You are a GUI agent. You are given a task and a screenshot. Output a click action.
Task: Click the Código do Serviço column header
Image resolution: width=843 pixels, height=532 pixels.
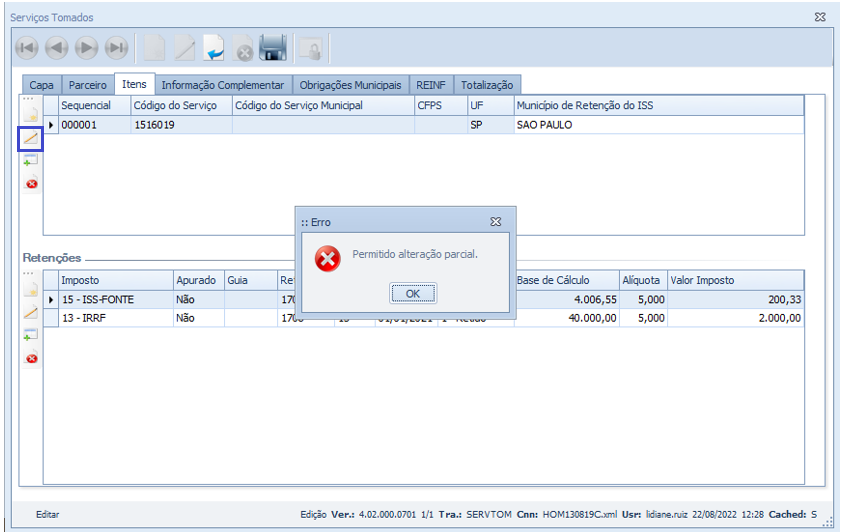click(x=180, y=105)
